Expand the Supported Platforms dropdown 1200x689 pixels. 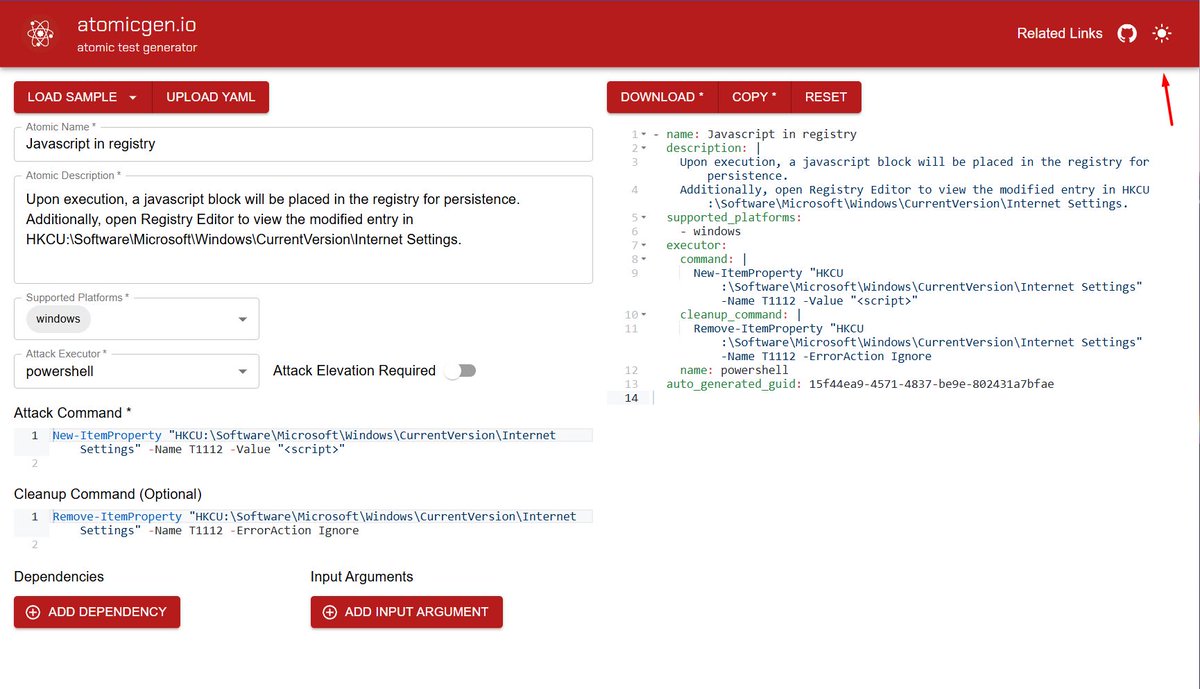[x=243, y=319]
